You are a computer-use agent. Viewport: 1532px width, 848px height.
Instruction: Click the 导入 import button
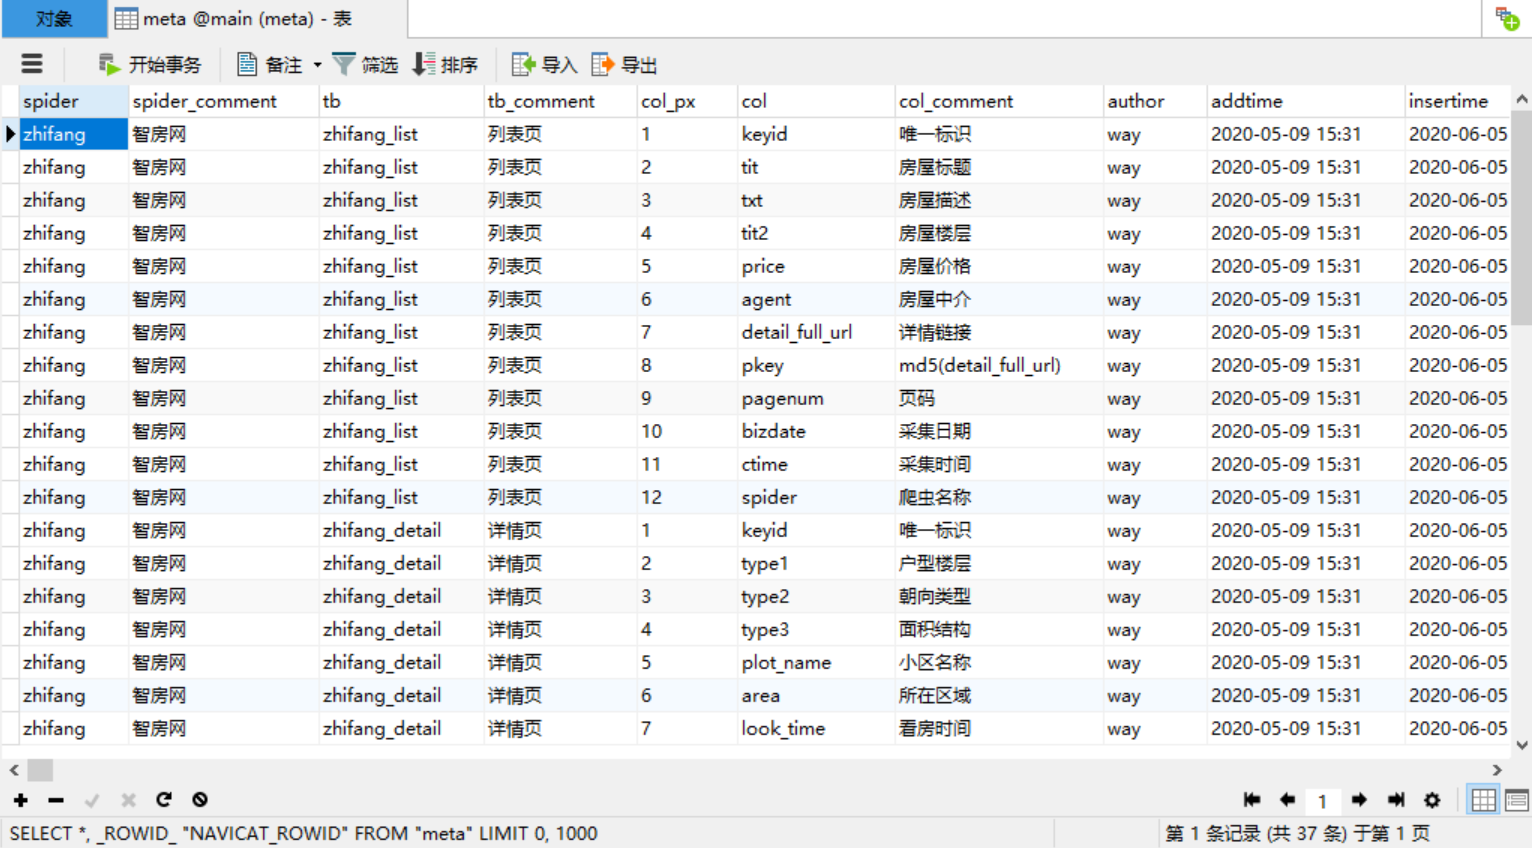tap(544, 65)
